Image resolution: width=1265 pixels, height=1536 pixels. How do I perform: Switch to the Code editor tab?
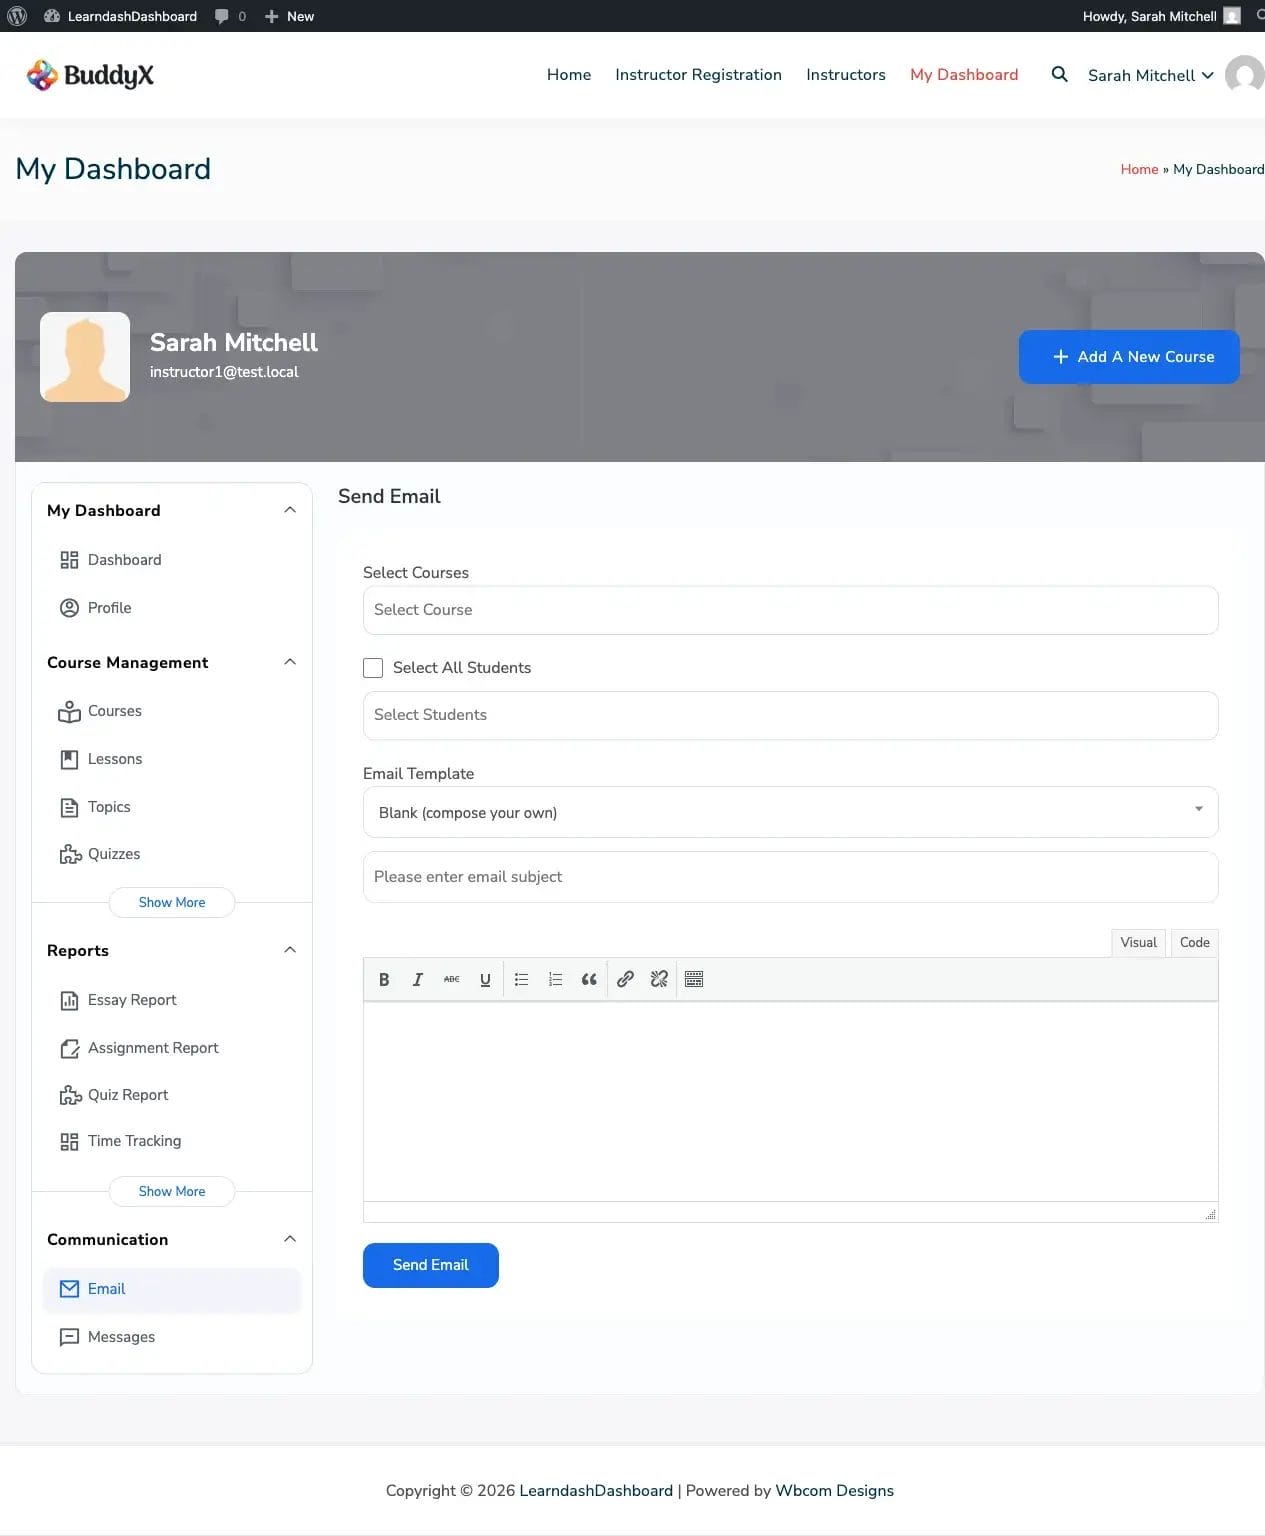click(x=1194, y=942)
